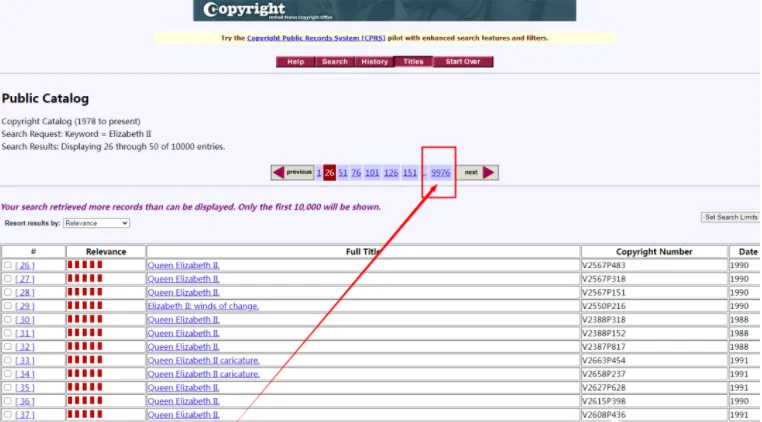Open record number link [ 26 ]

(x=25, y=265)
